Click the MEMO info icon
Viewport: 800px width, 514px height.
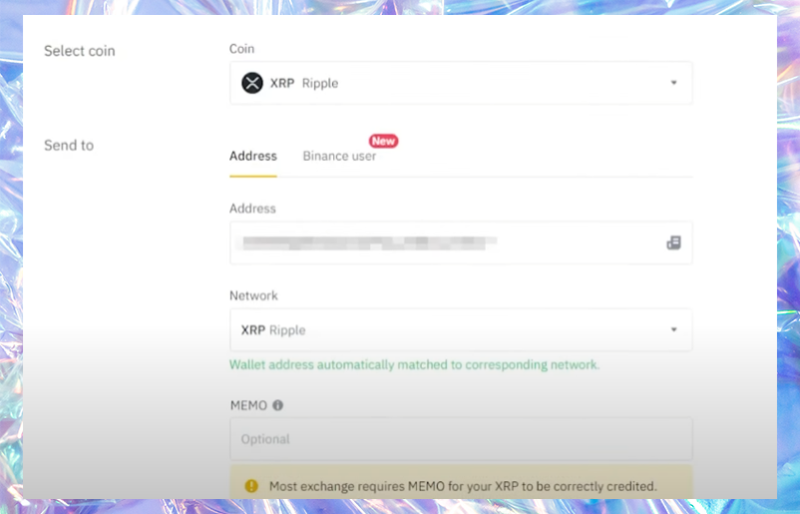pyautogui.click(x=278, y=405)
